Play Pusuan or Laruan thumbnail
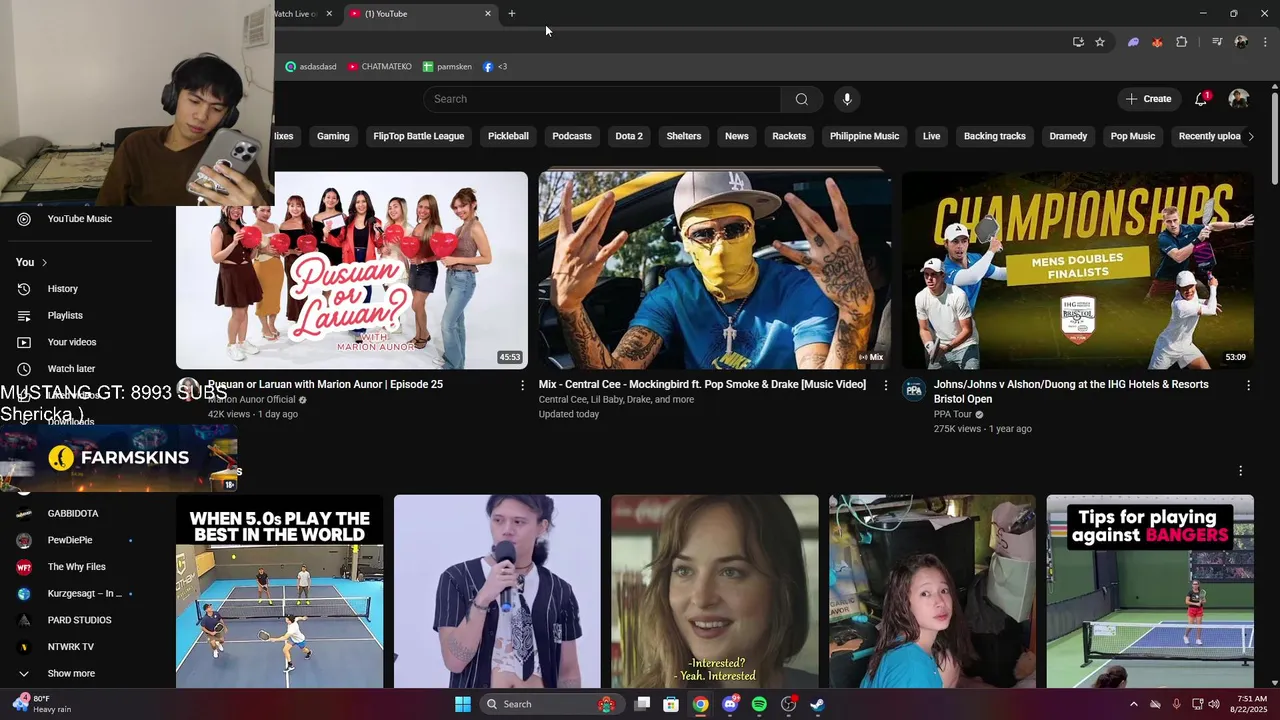 pyautogui.click(x=352, y=270)
